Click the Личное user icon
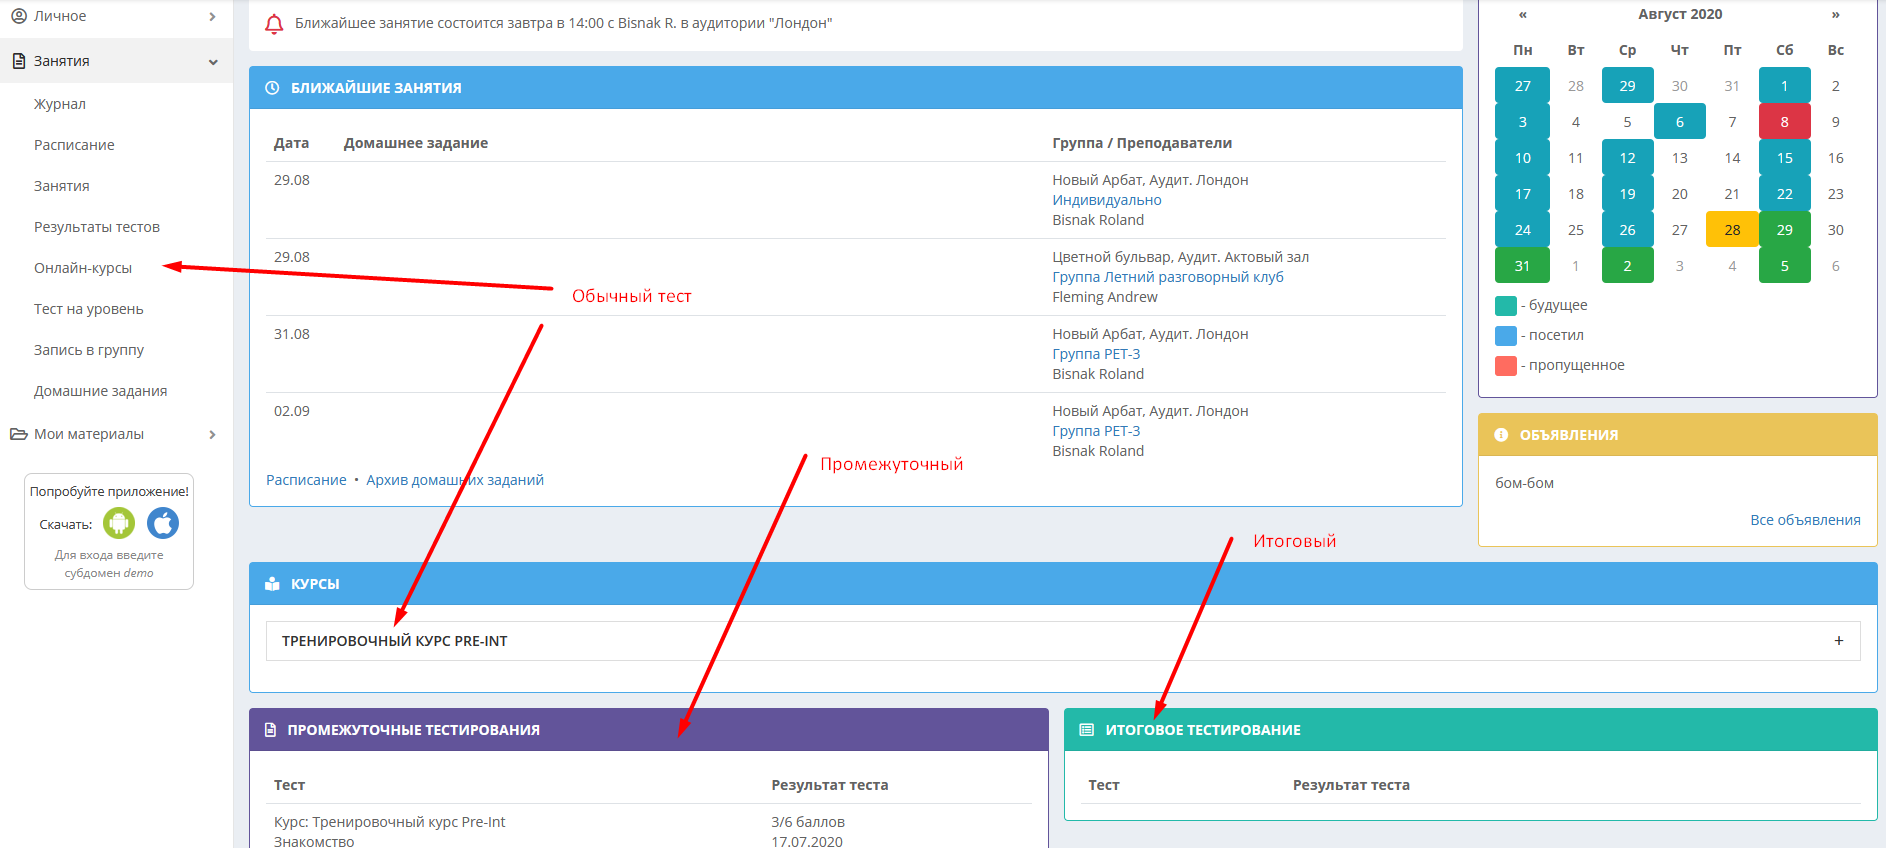The image size is (1886, 848). 19,16
